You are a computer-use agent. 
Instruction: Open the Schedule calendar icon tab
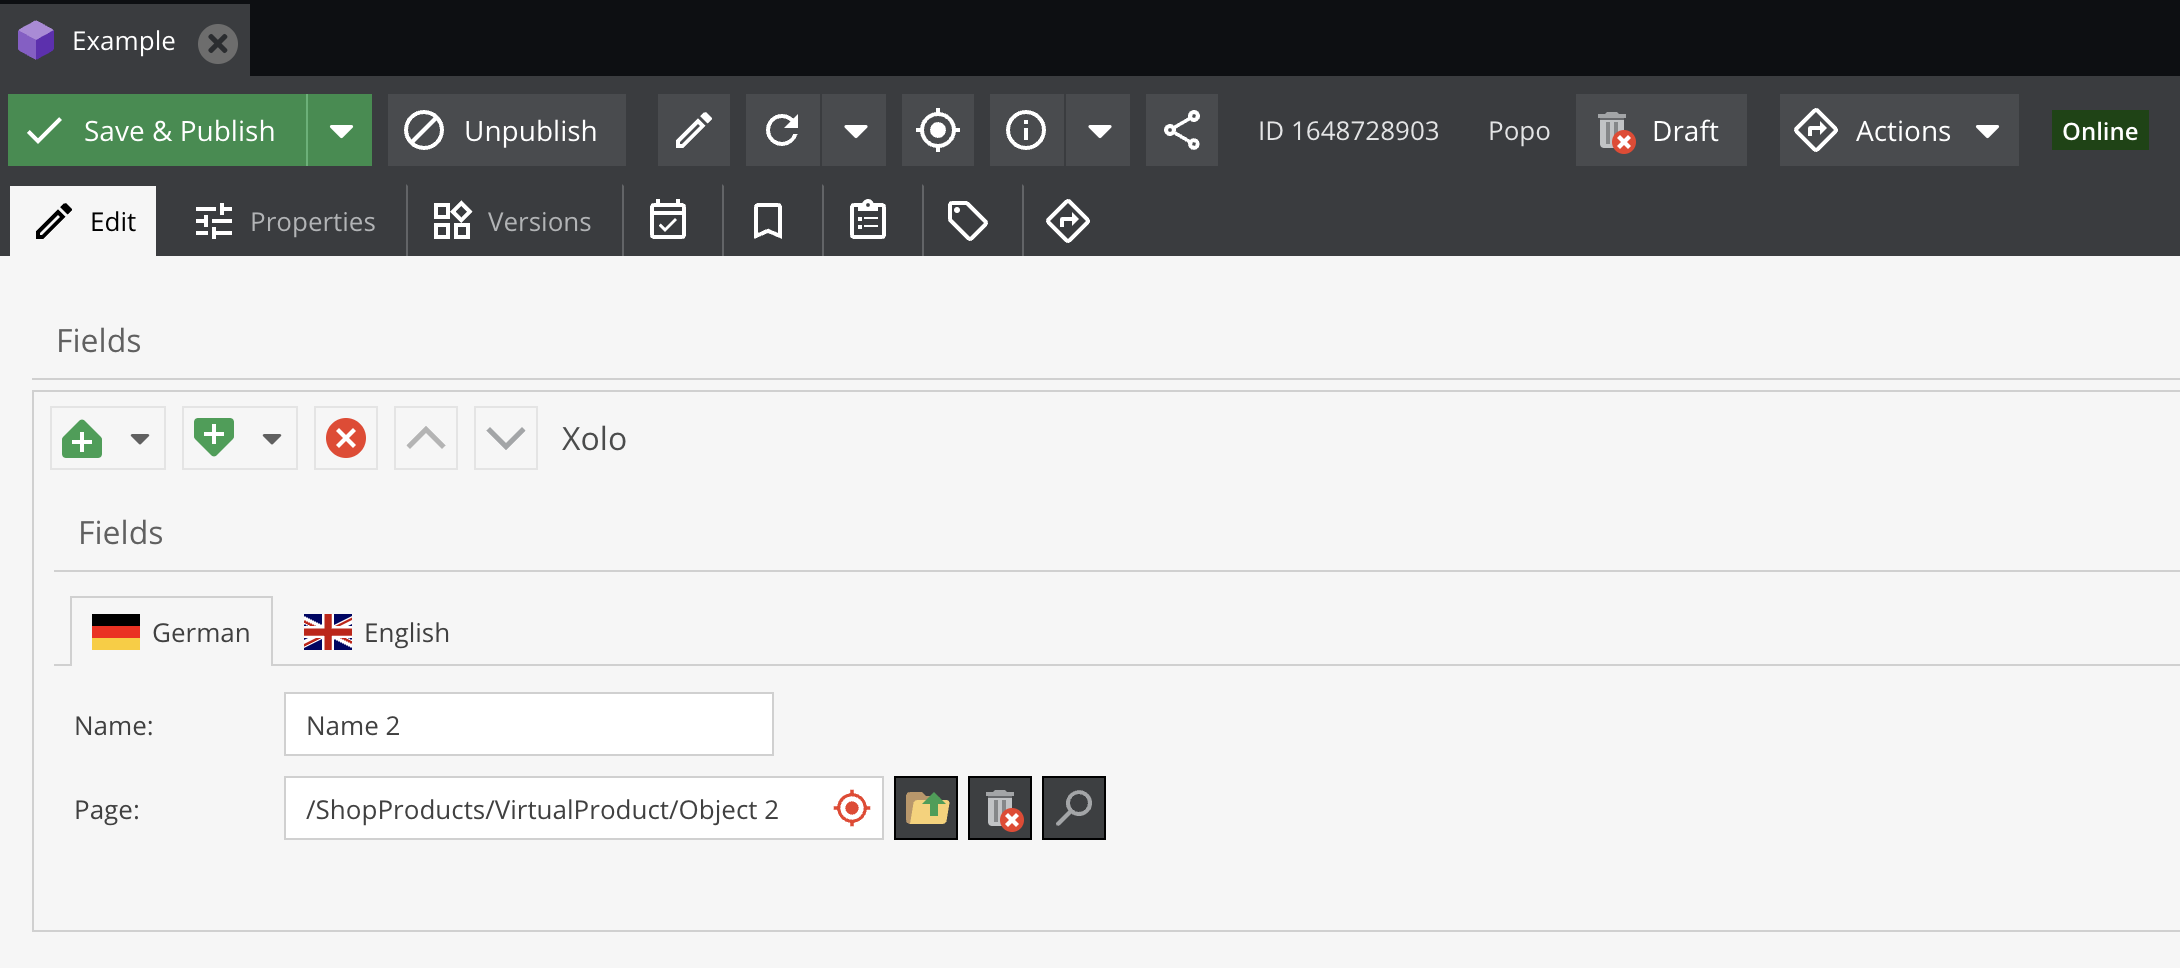670,220
